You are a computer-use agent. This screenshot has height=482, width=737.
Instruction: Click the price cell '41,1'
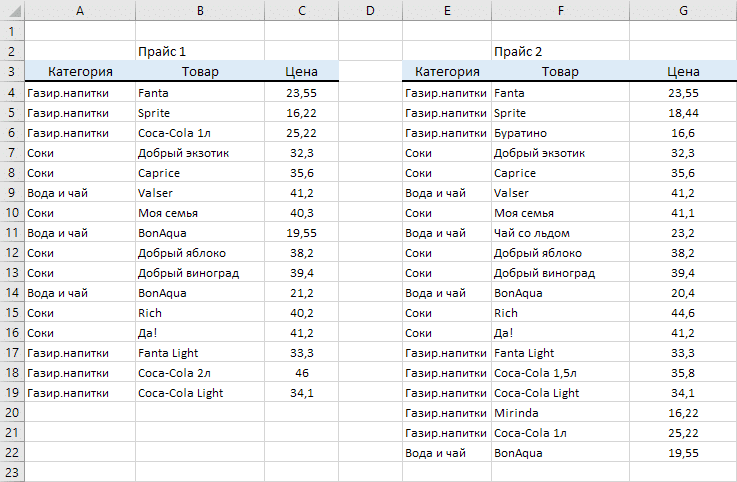pyautogui.click(x=683, y=213)
